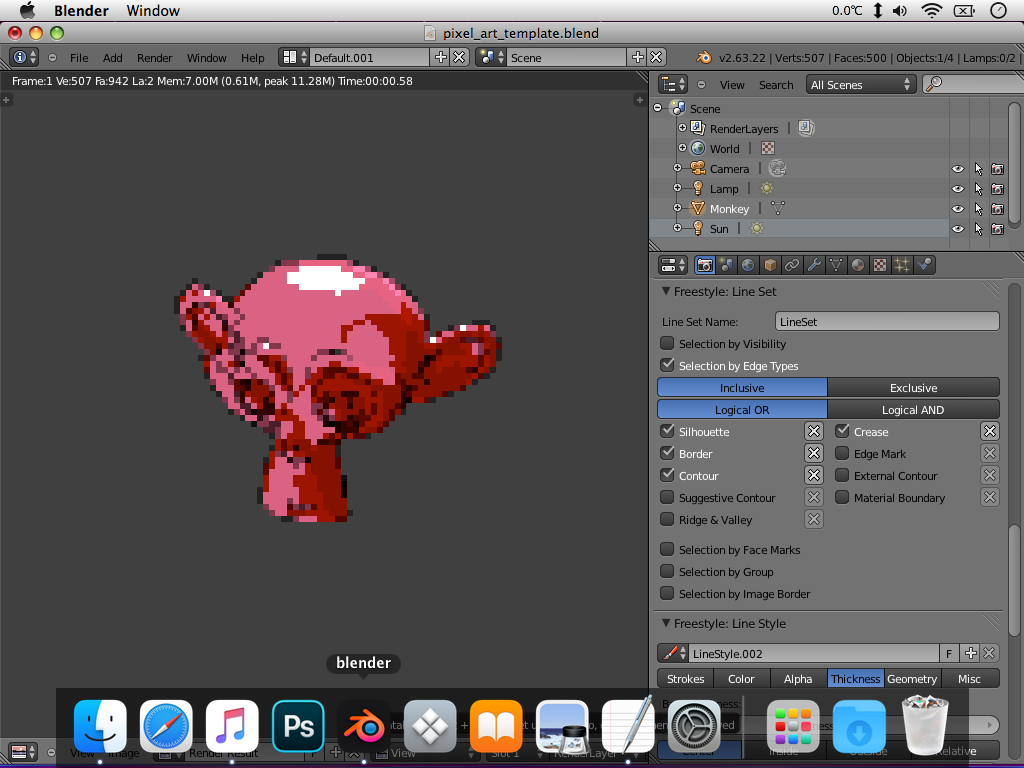This screenshot has height=768, width=1024.
Task: Enable Selection by Visibility checkbox
Action: [667, 344]
